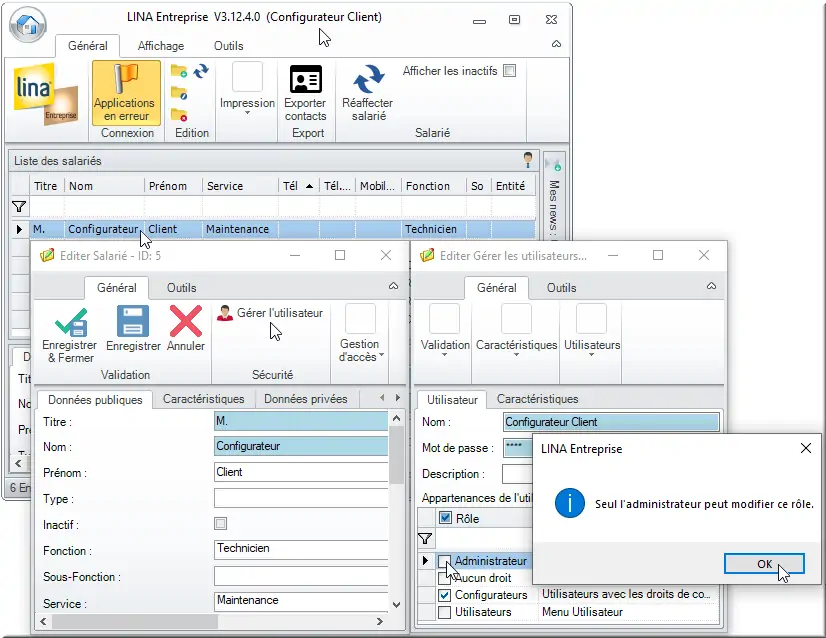Click the person icon in the Liste des salariés header
This screenshot has width=826, height=638.
(528, 159)
